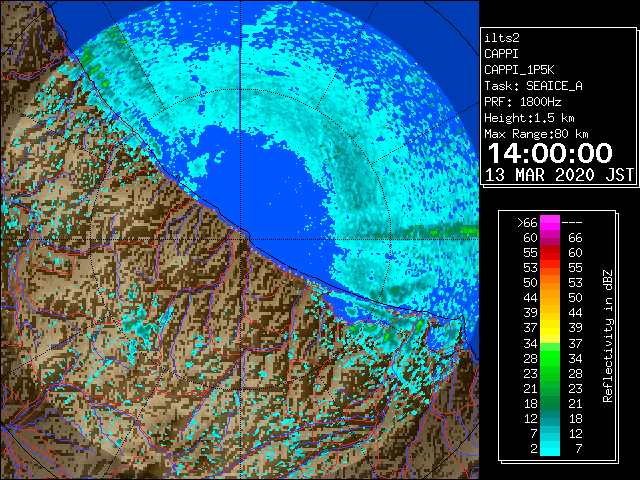Click the '>66' legend label
This screenshot has height=480, width=640.
click(527, 222)
